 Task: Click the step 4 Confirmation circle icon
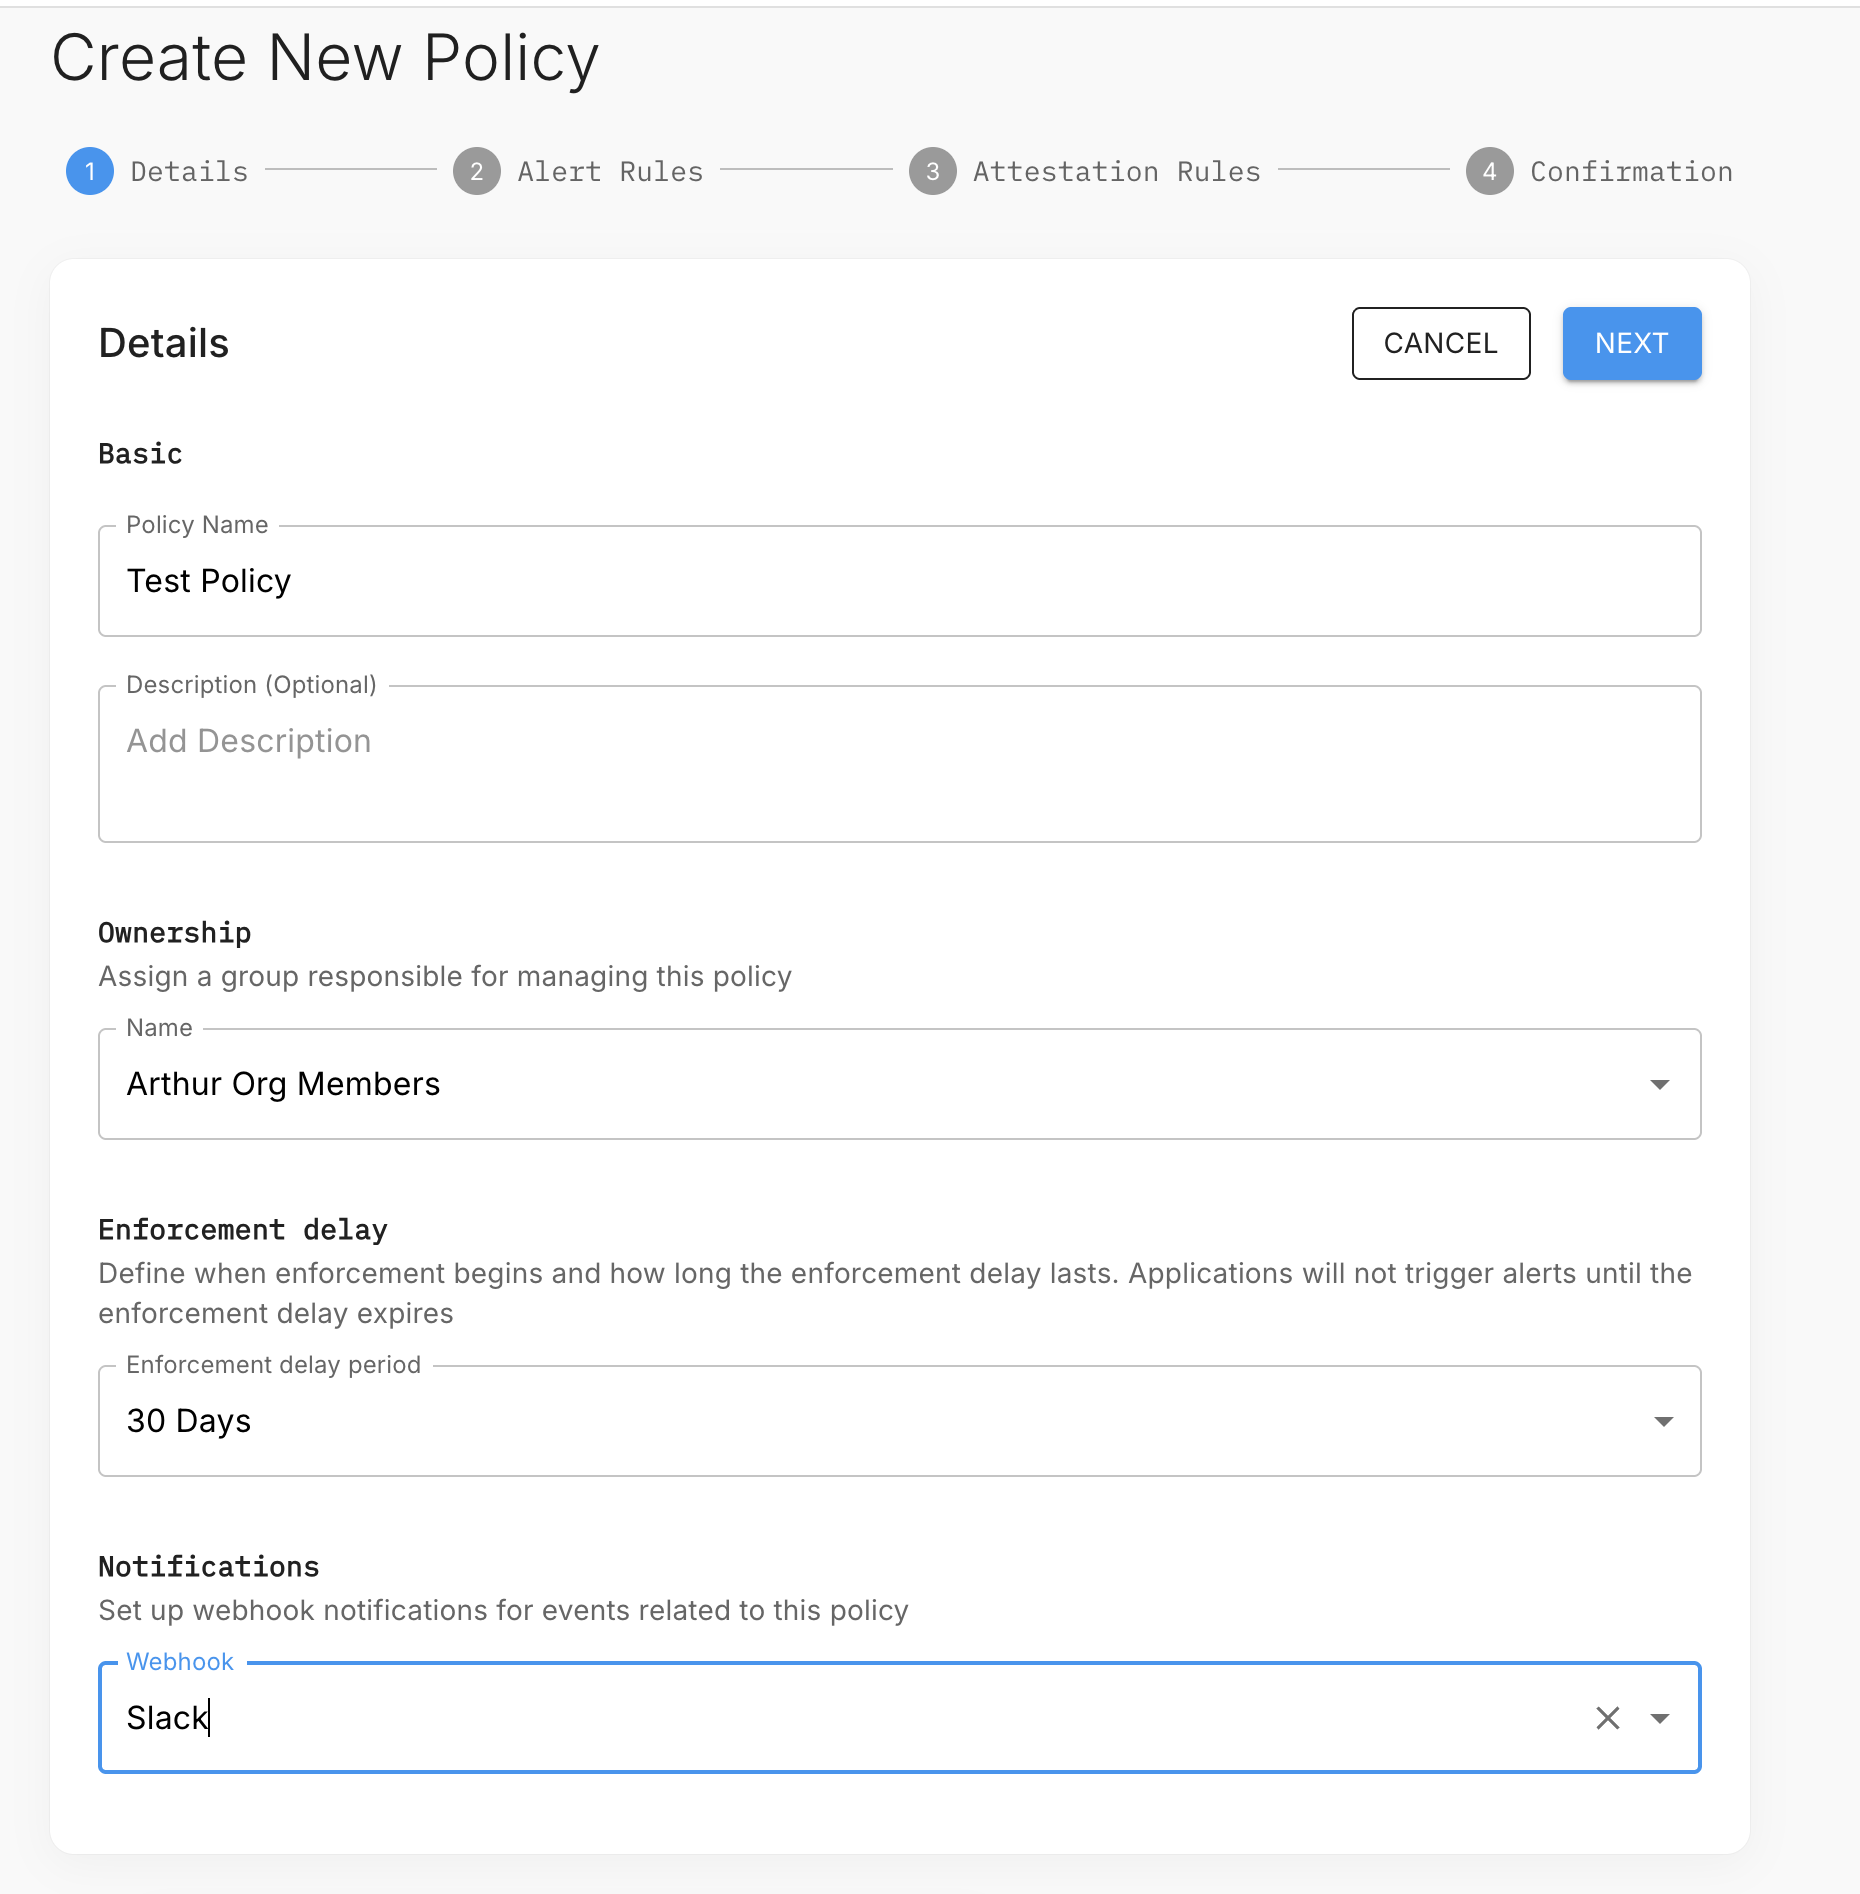(1490, 171)
